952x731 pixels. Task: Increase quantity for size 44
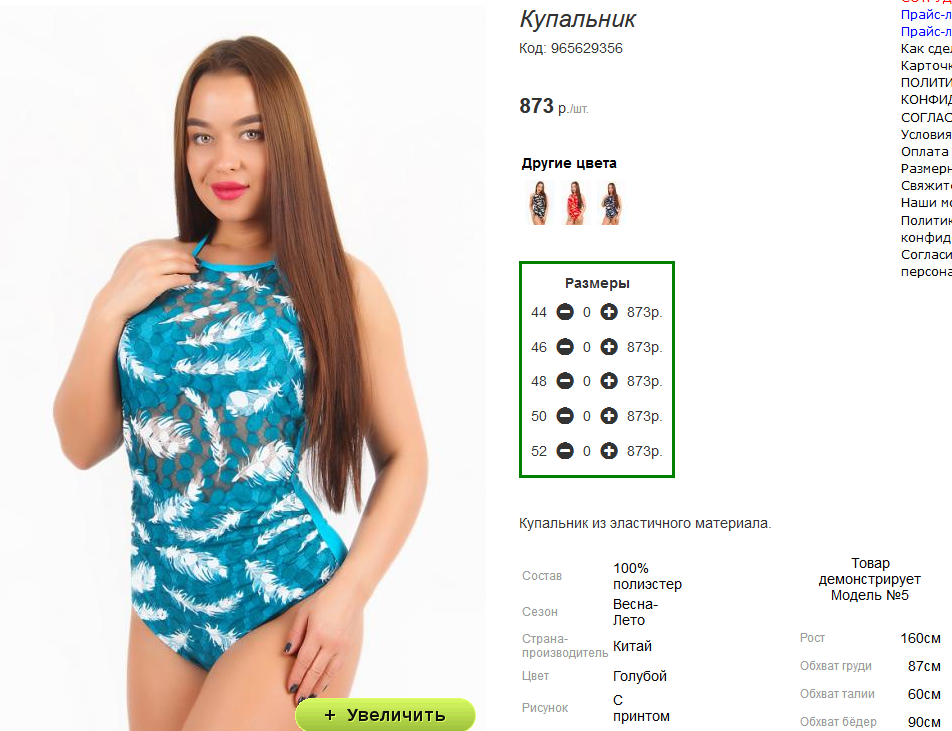608,312
